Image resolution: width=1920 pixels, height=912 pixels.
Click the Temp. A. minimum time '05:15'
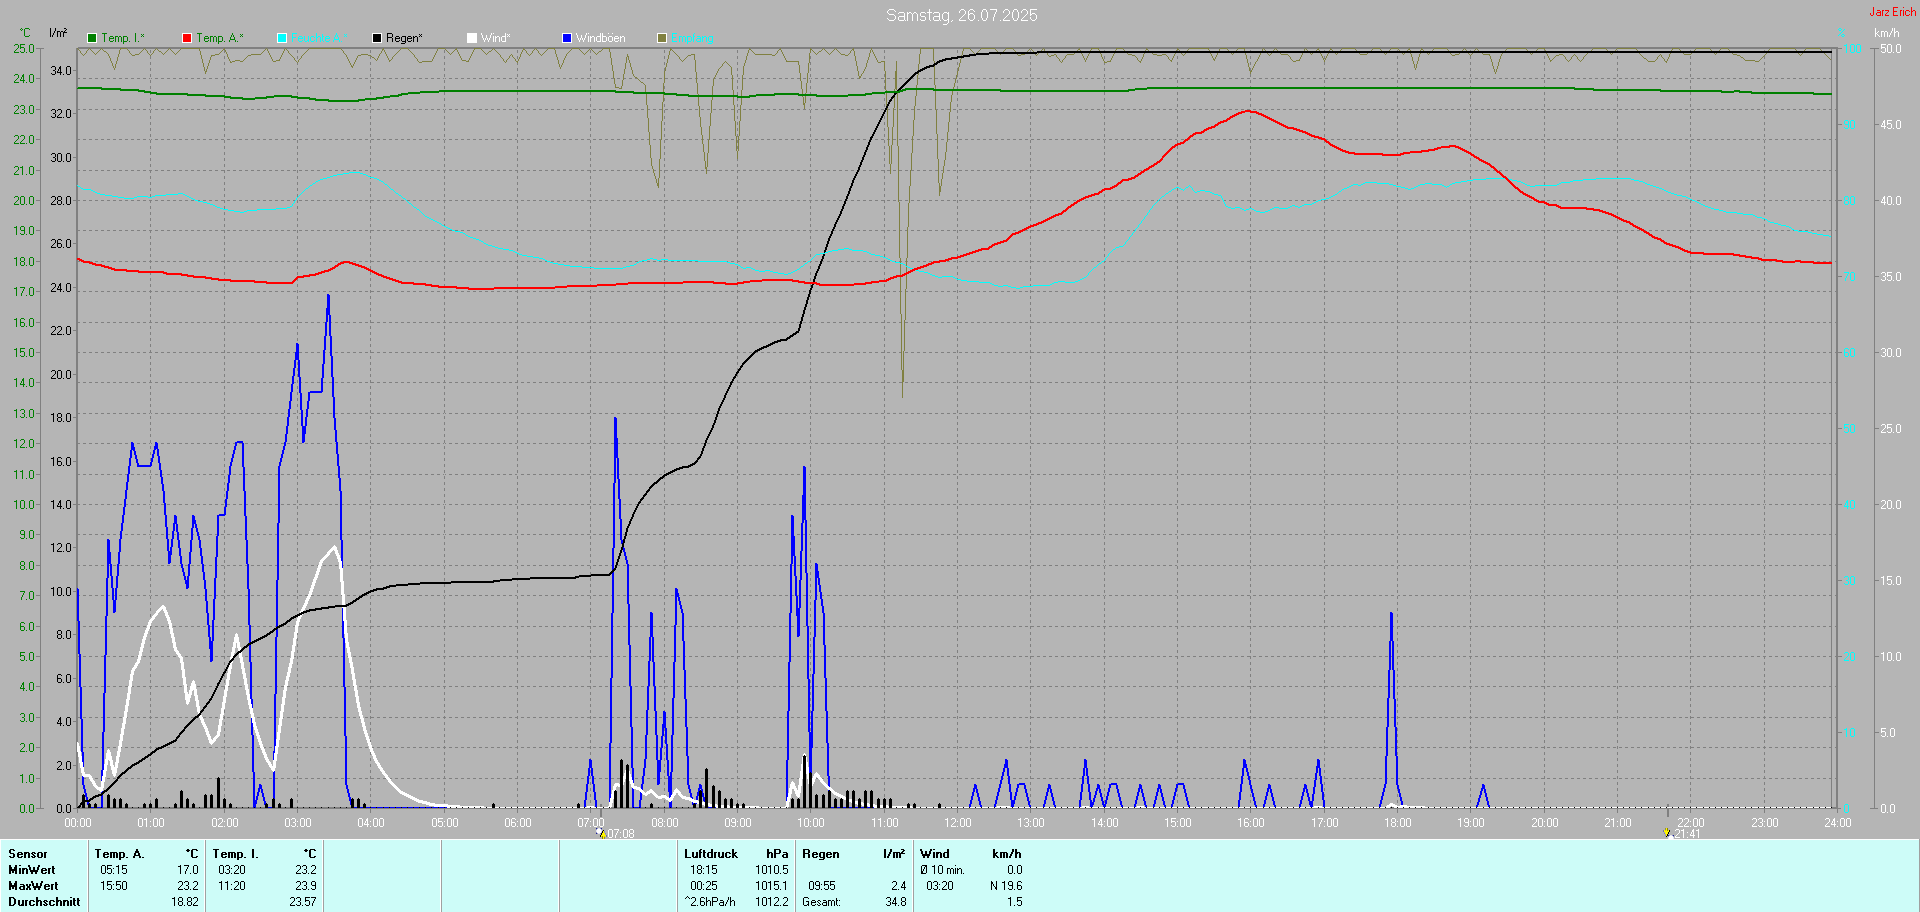[113, 870]
